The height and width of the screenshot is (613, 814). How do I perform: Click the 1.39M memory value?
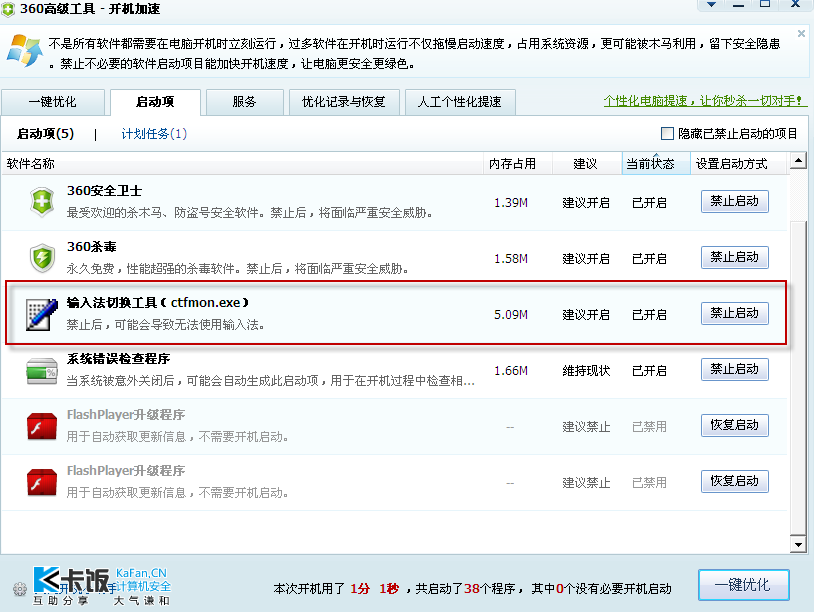[511, 203]
